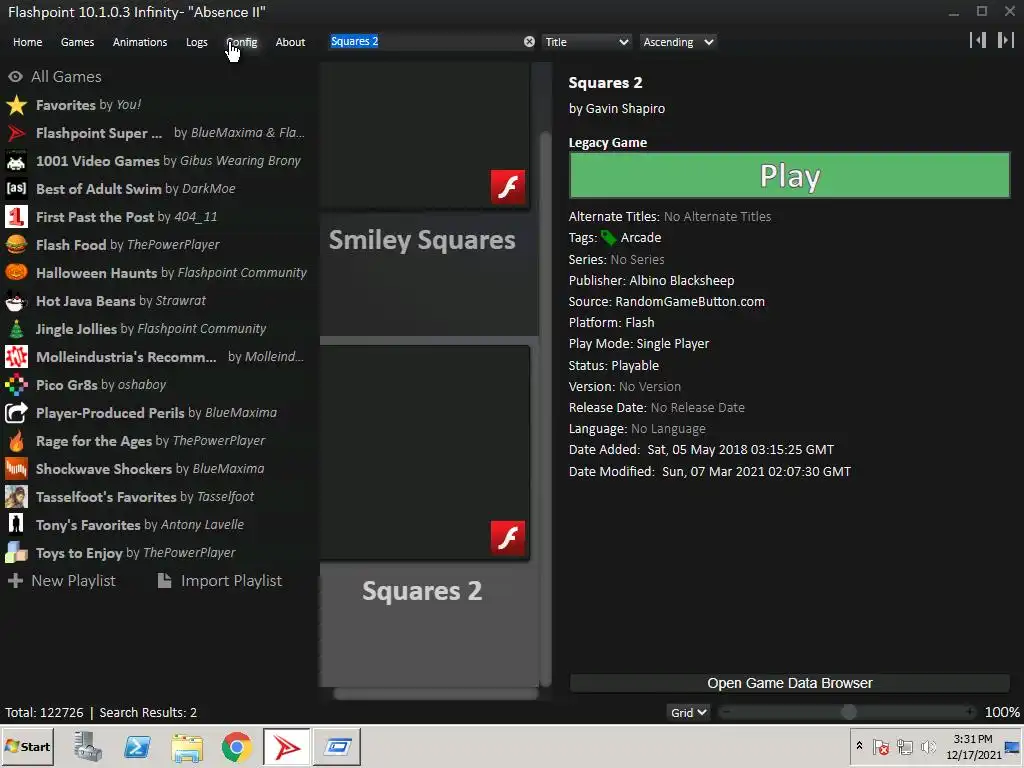Open PowerShell from the taskbar
This screenshot has width=1024, height=768.
coord(137,747)
